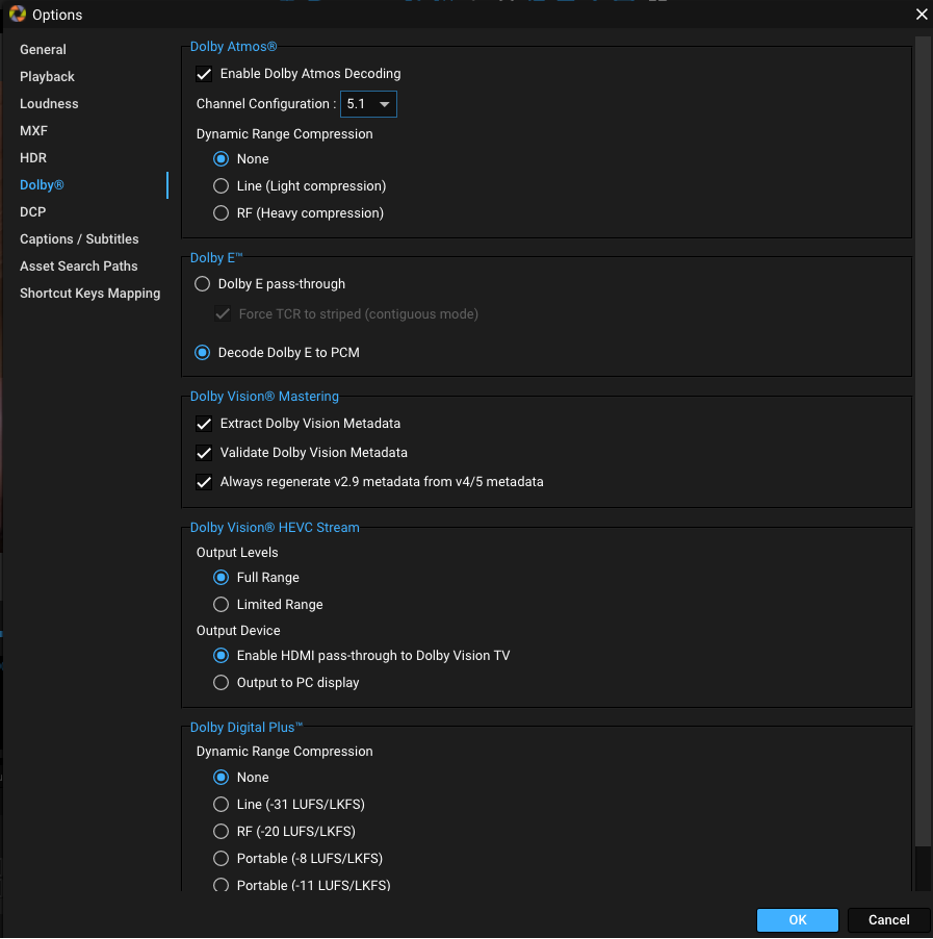Enable HDMI pass-through to Dolby Vision TV

(221, 655)
